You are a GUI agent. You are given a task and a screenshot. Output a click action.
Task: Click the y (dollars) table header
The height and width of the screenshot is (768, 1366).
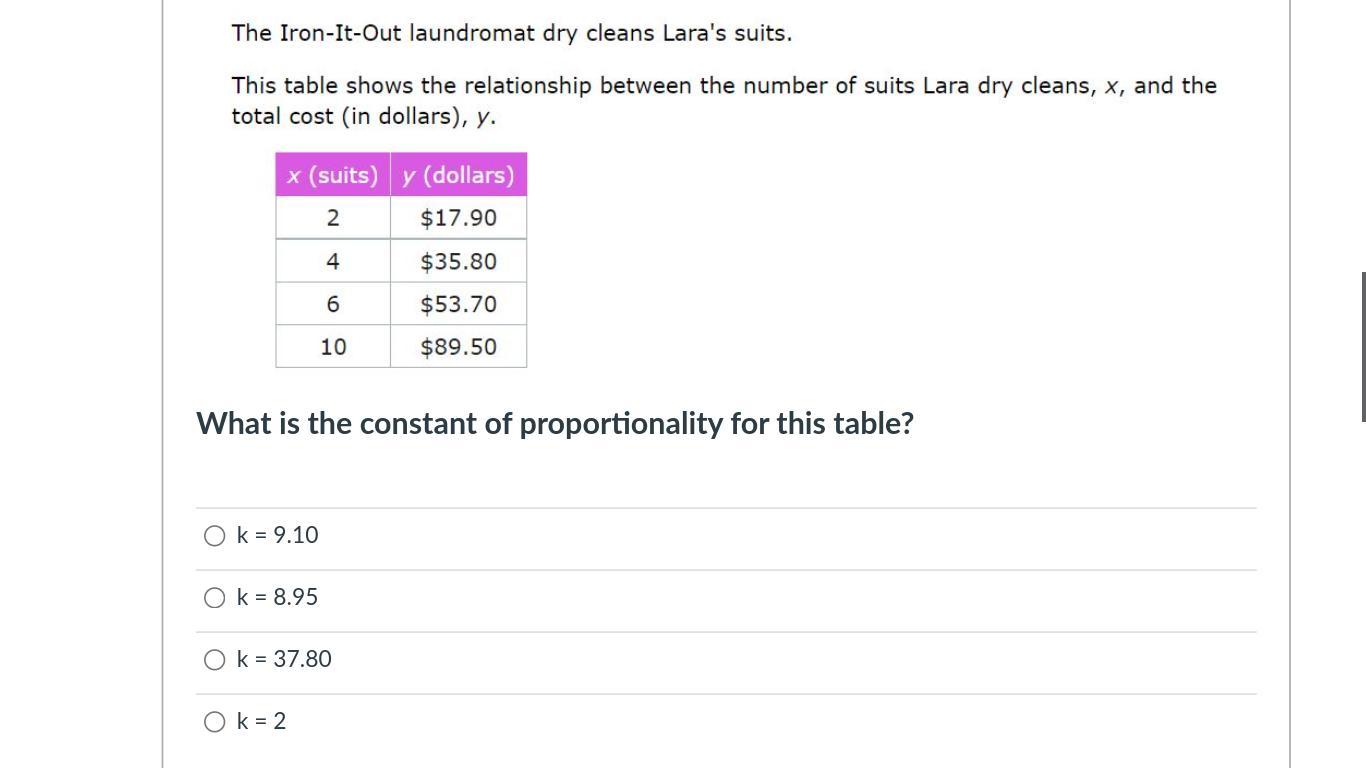pos(458,176)
